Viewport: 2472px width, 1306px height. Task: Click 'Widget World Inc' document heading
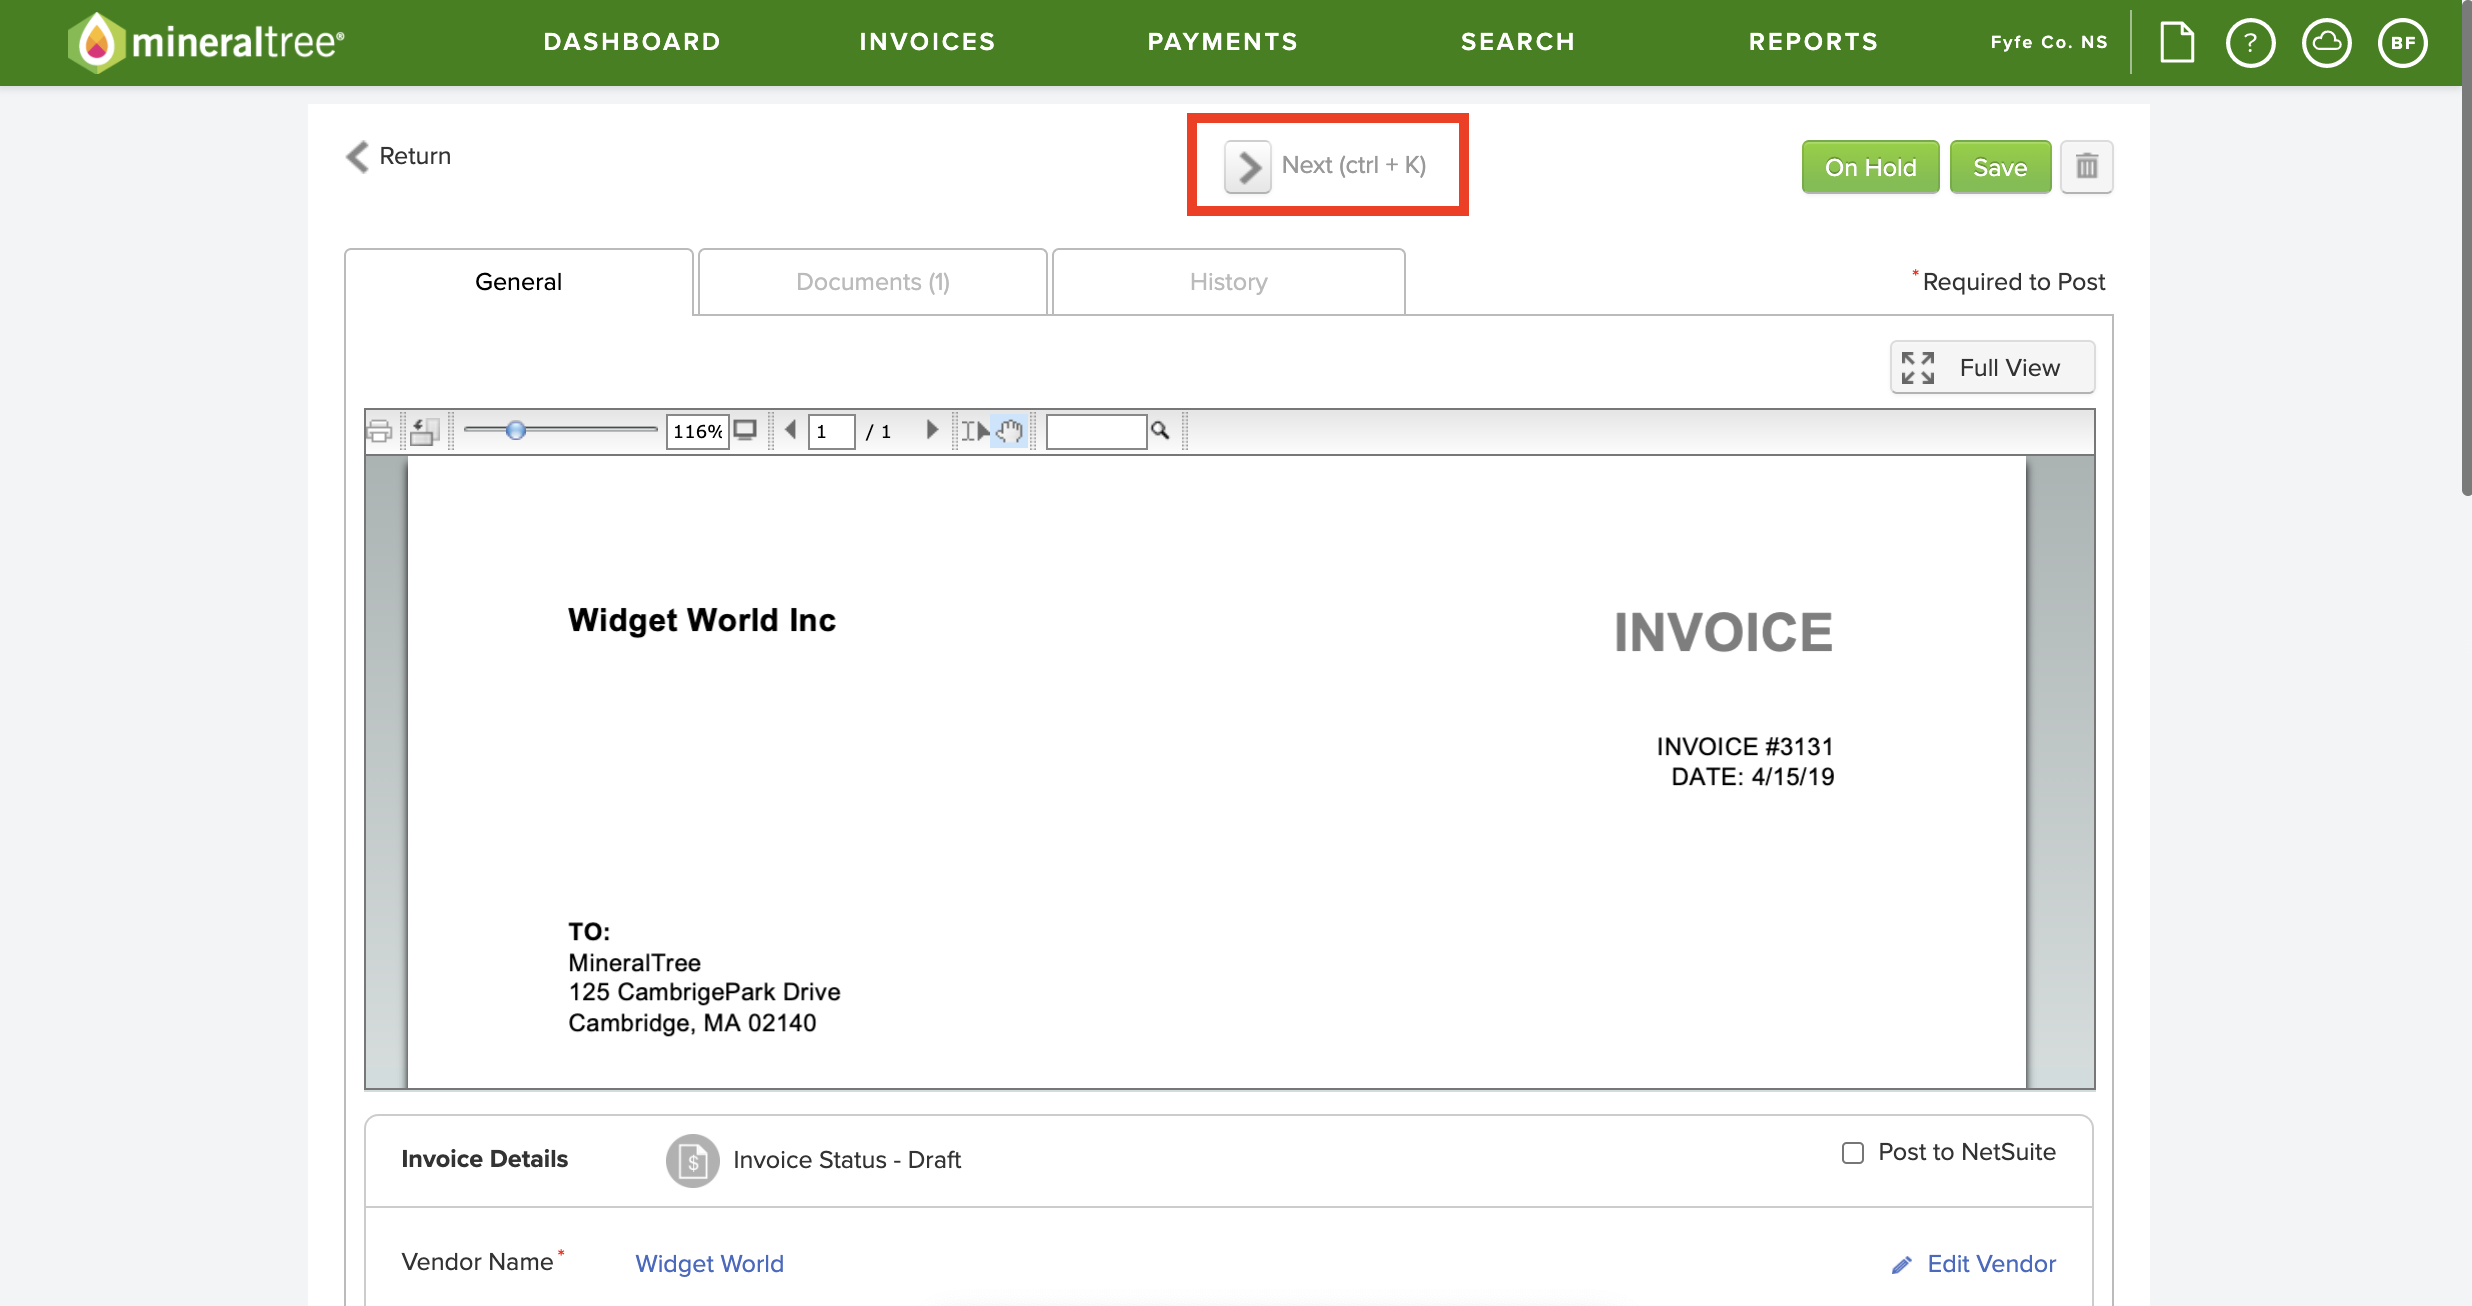[702, 620]
